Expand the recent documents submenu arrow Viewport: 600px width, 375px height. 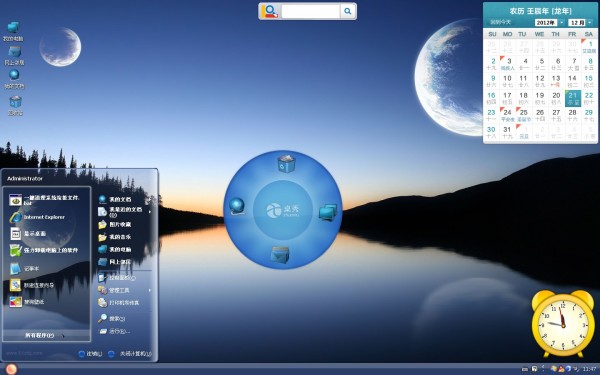150,212
